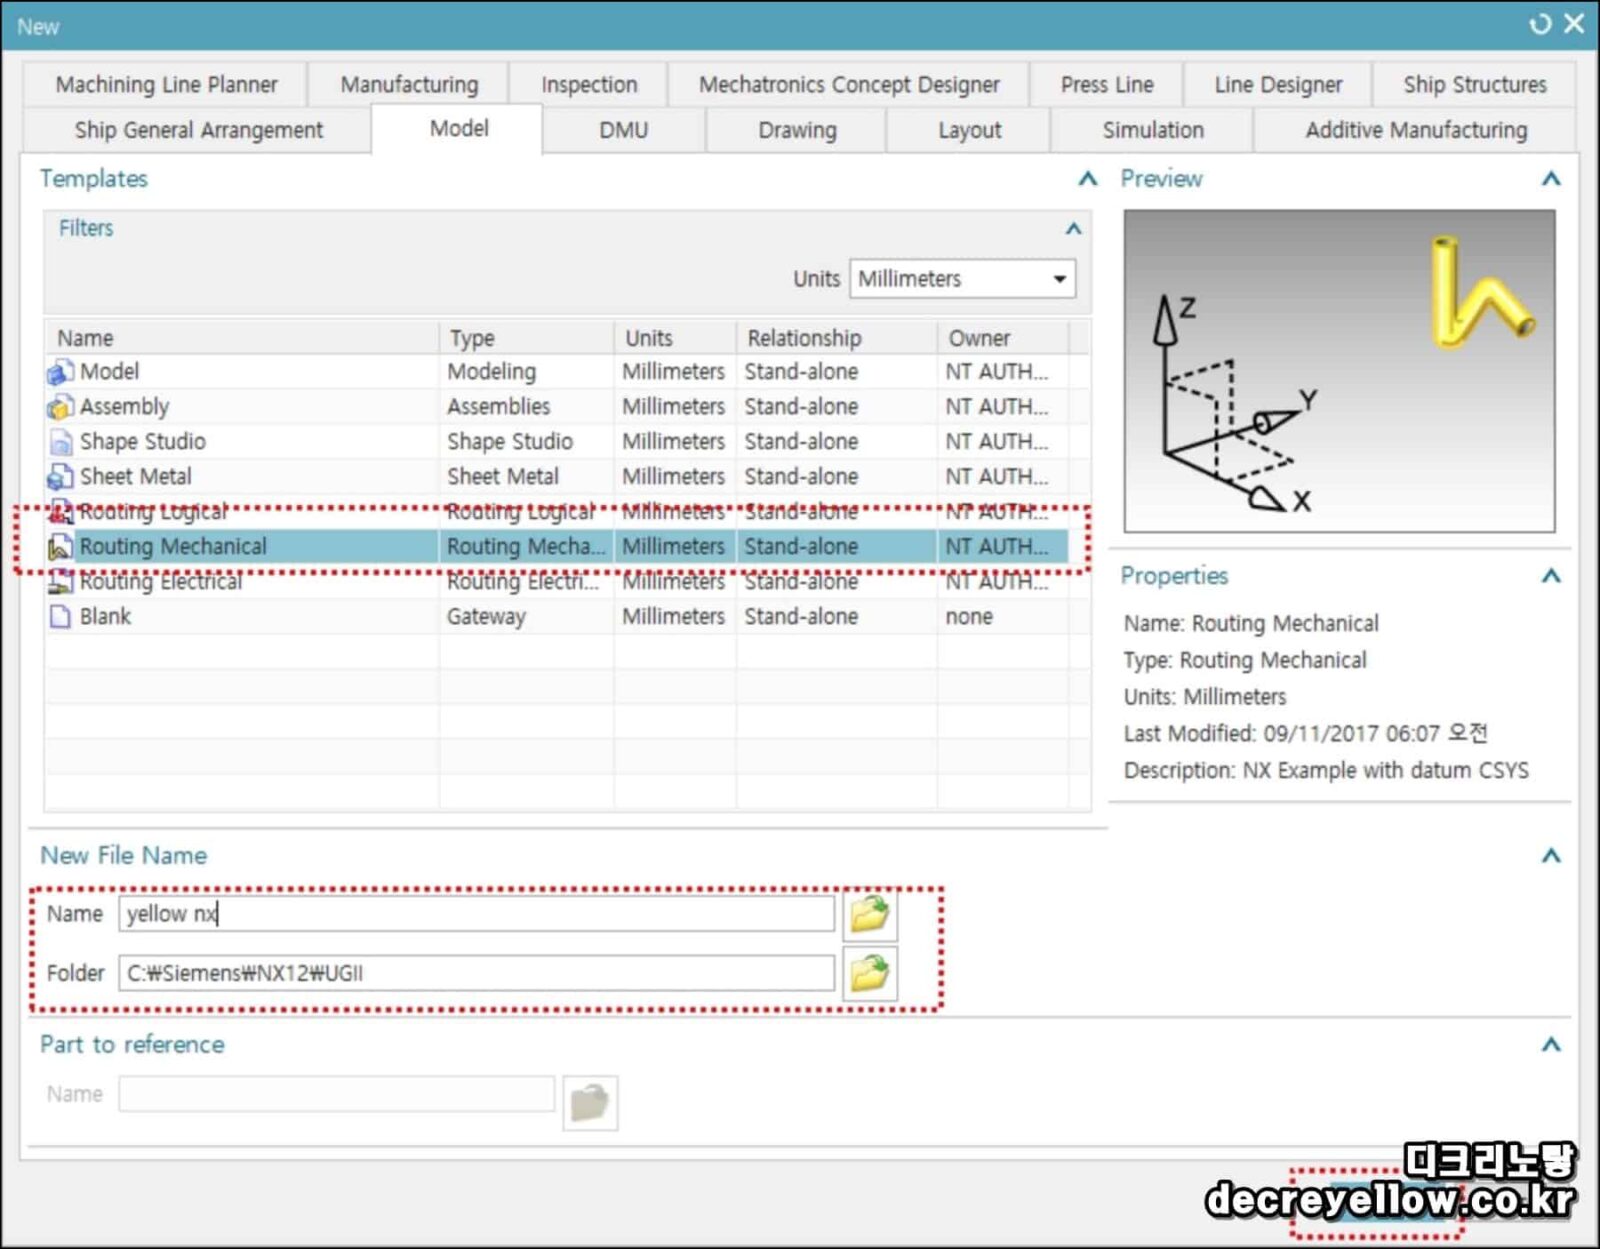Click the Sheet Metal template icon
Screen dimensions: 1600x1249
click(x=60, y=478)
